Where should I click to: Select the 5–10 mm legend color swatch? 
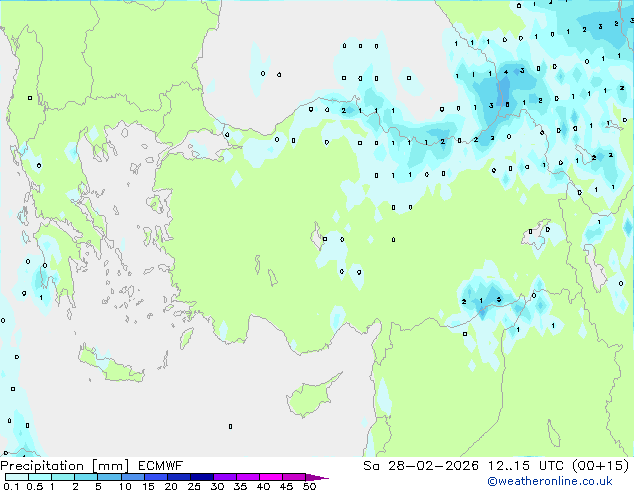[109, 477]
